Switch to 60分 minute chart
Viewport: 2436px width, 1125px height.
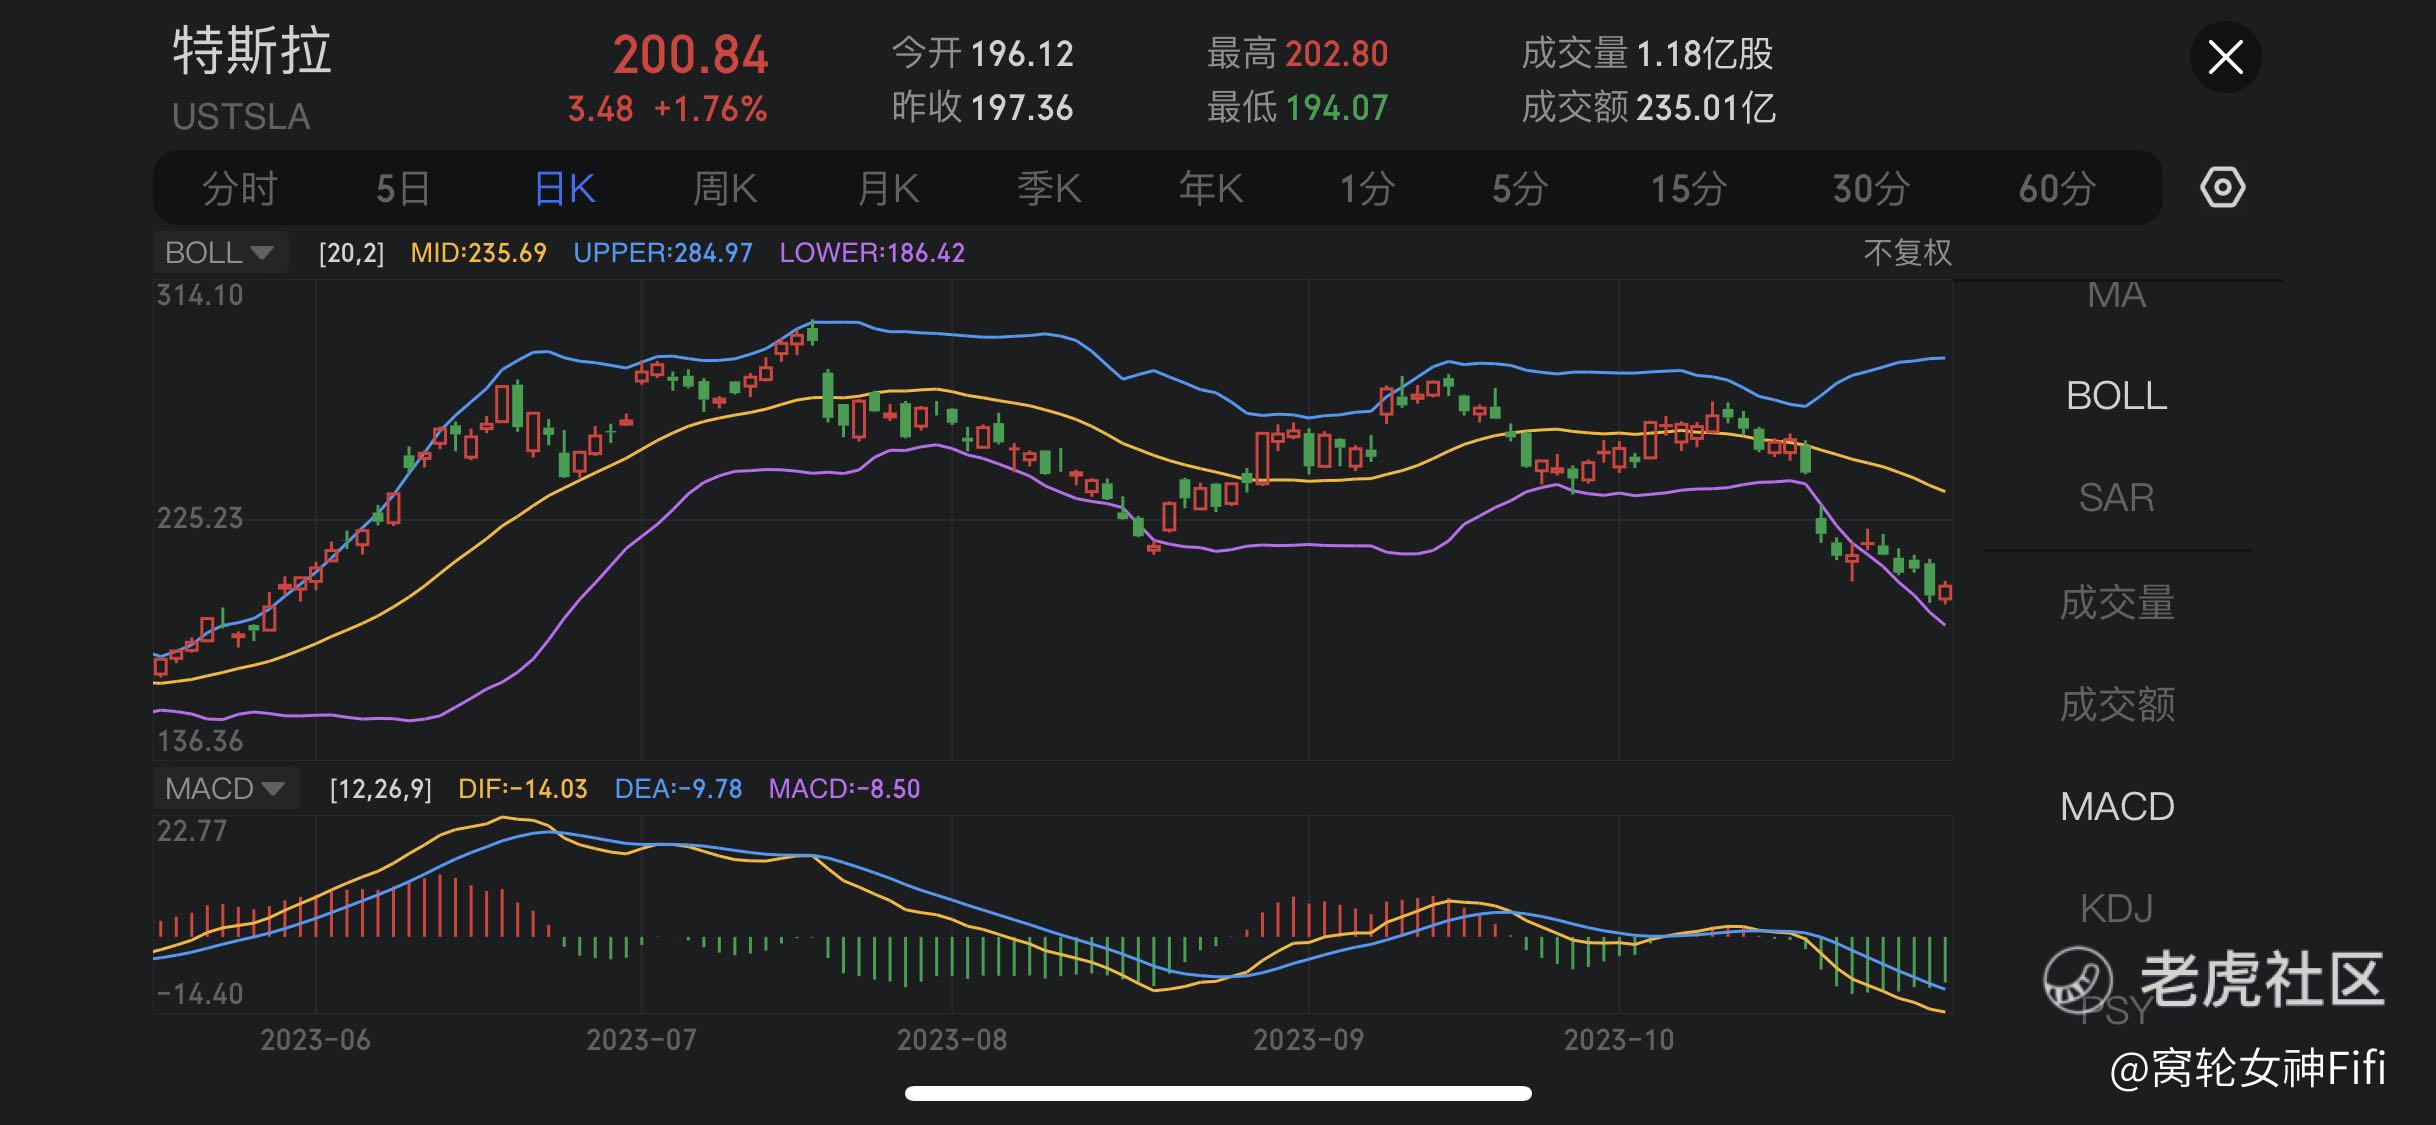[x=2057, y=188]
